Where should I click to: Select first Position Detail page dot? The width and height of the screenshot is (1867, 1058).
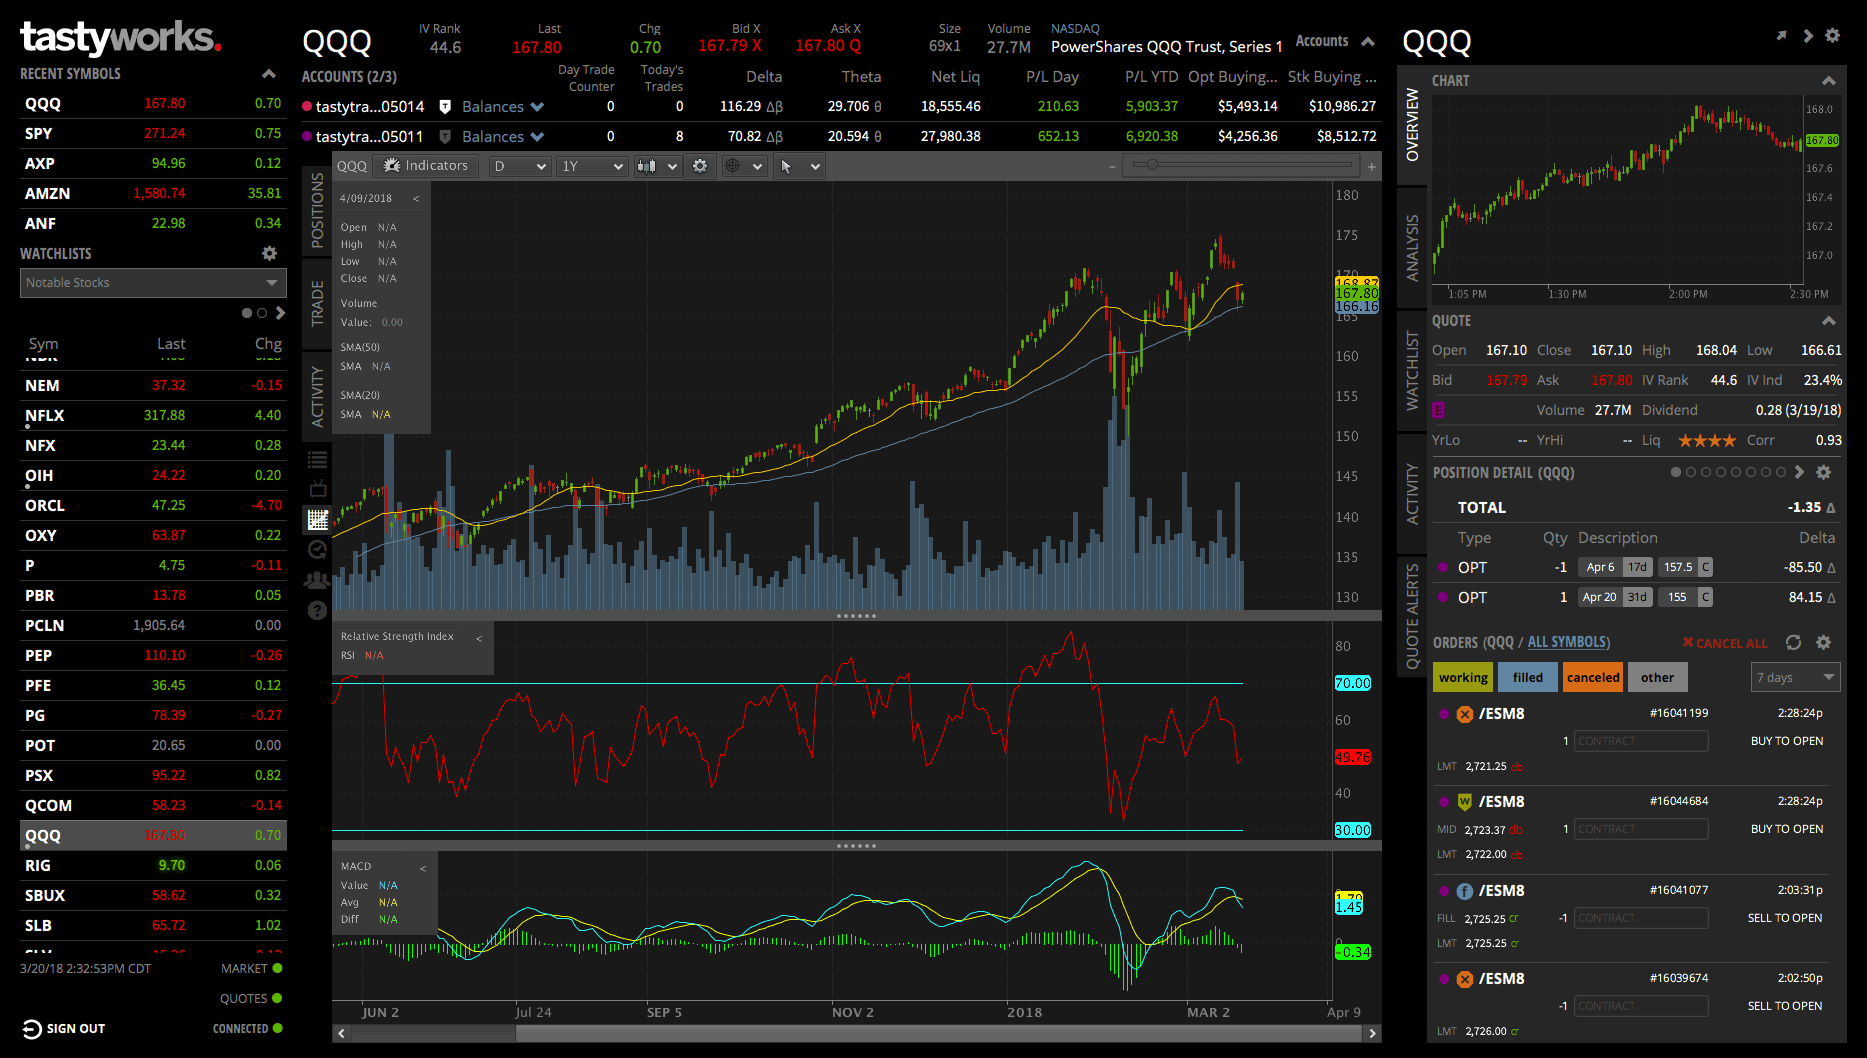click(x=1676, y=472)
